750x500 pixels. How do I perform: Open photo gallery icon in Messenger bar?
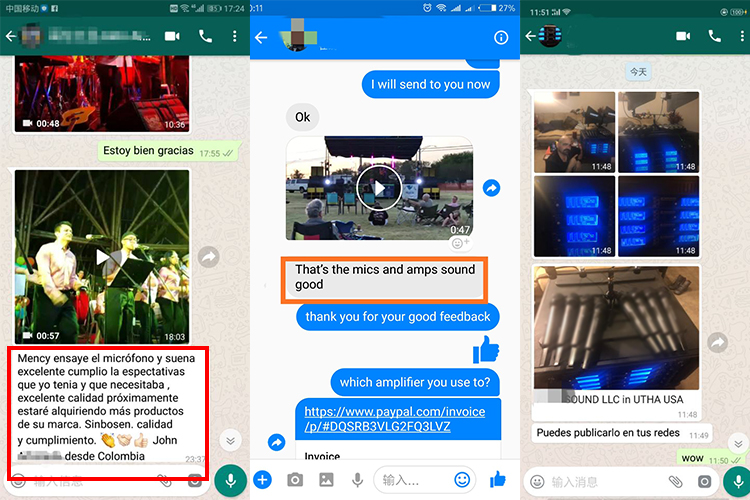(326, 479)
